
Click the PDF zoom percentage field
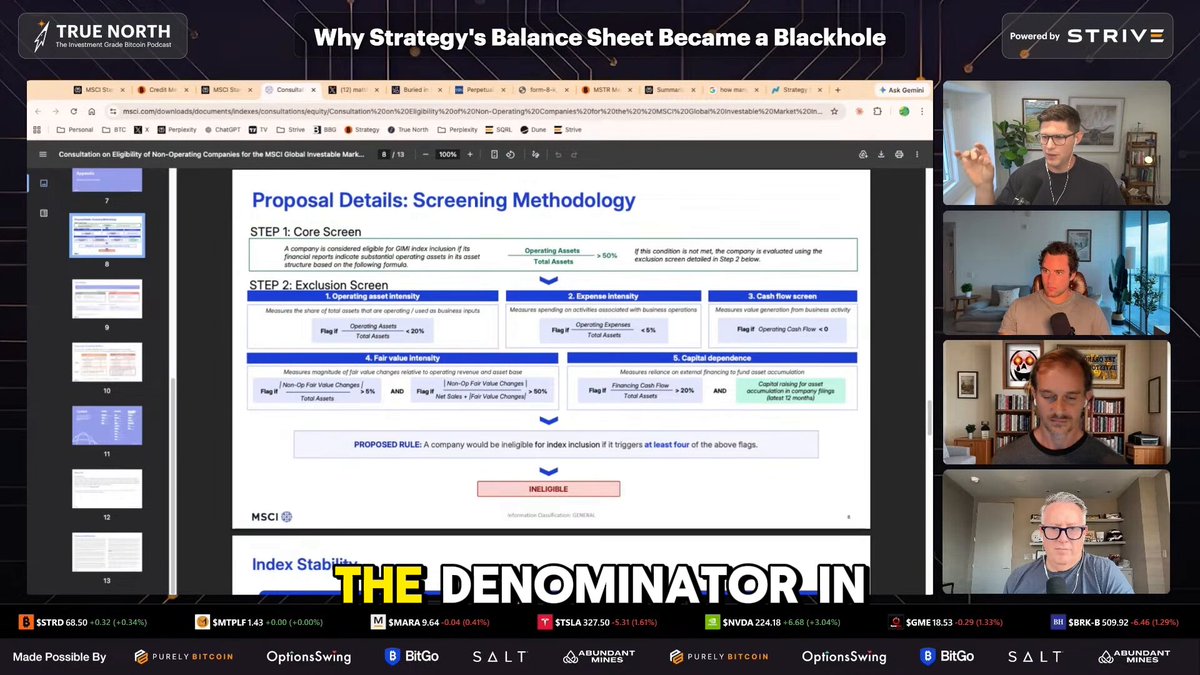click(448, 154)
